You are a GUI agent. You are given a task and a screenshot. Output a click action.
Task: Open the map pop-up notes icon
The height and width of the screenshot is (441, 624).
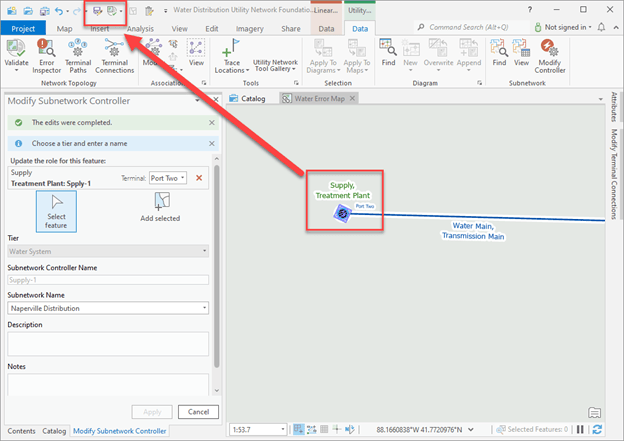pos(594,413)
